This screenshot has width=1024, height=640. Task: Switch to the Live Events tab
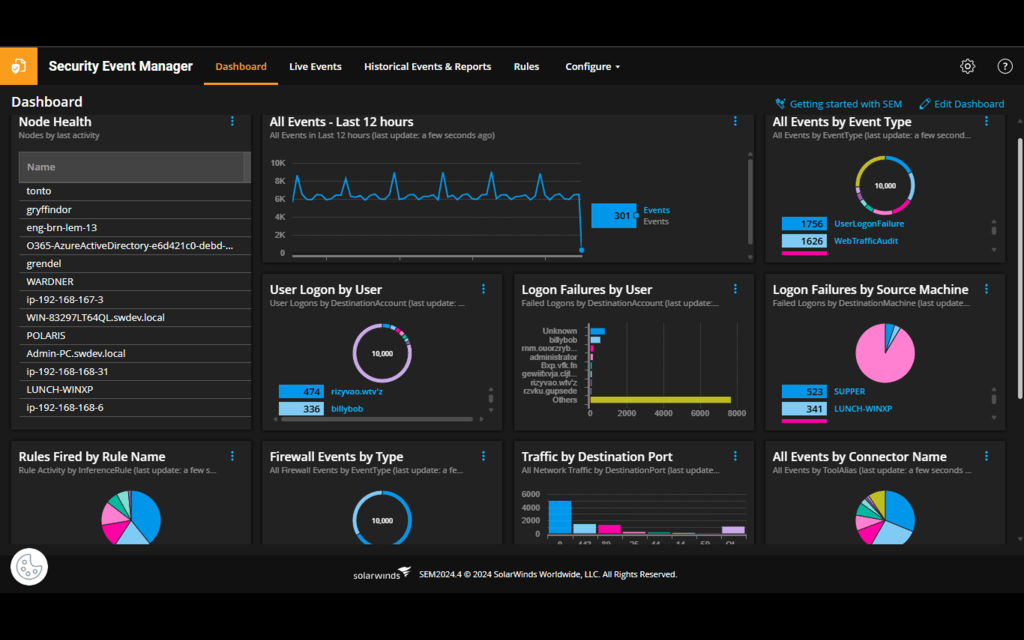pos(315,67)
